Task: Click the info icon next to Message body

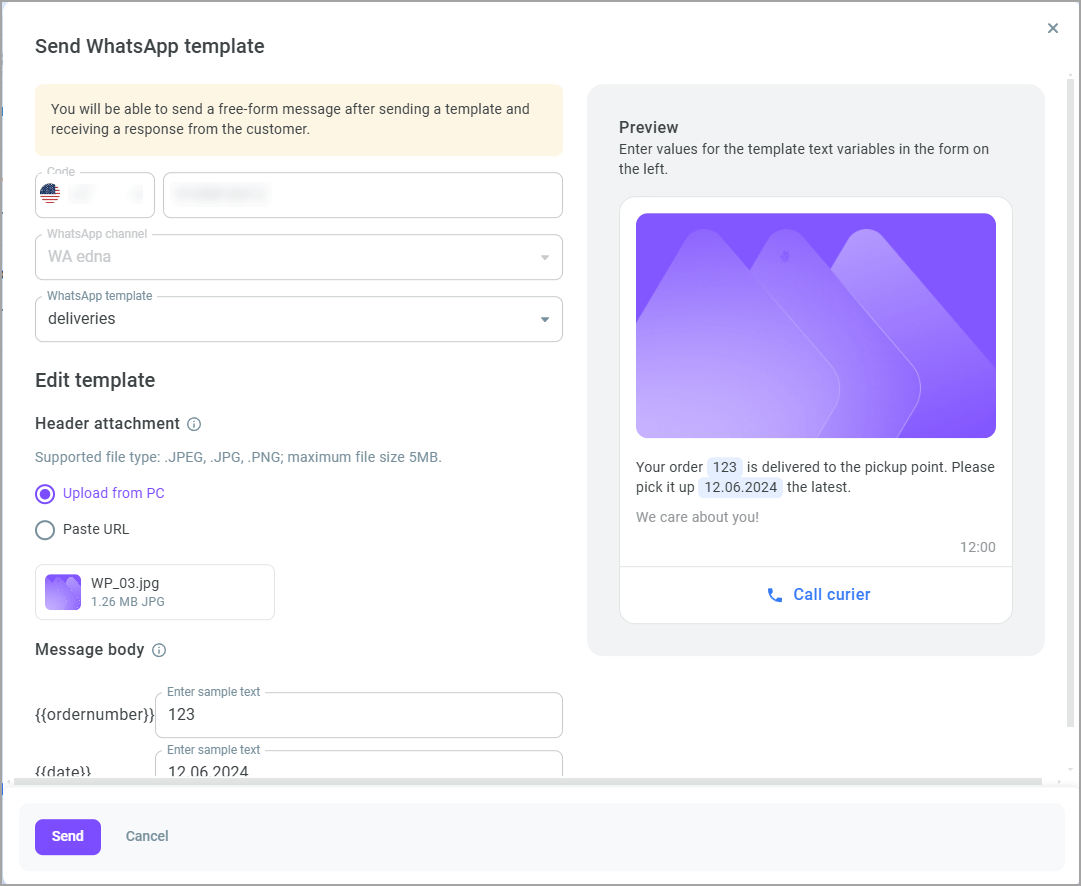Action: [x=159, y=650]
